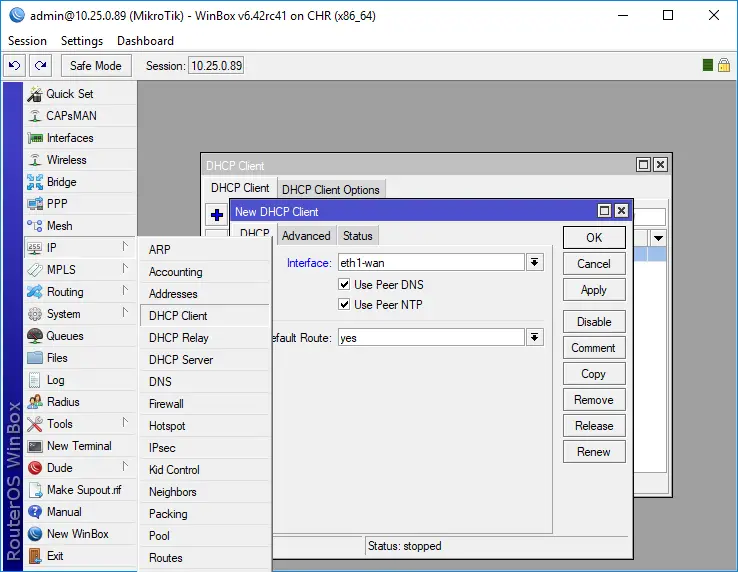
Task: Open the Manual from sidebar
Action: (x=80, y=512)
